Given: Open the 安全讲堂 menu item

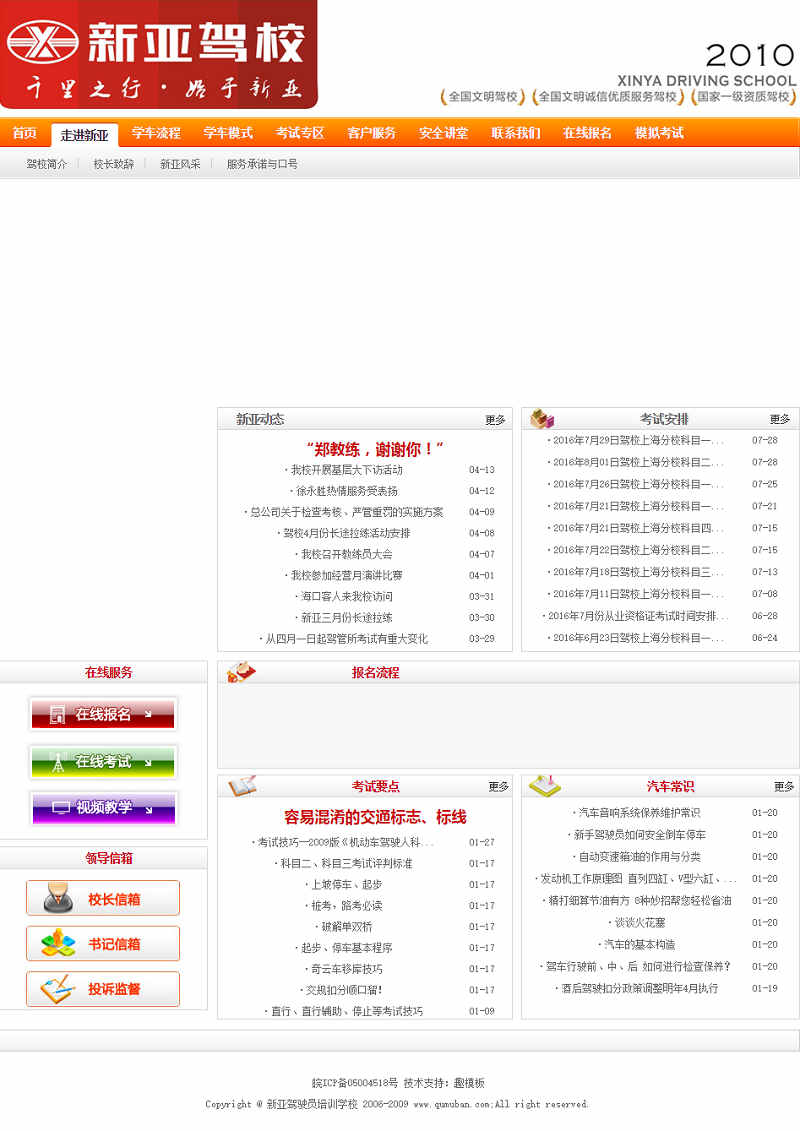Looking at the screenshot, I should 444,133.
